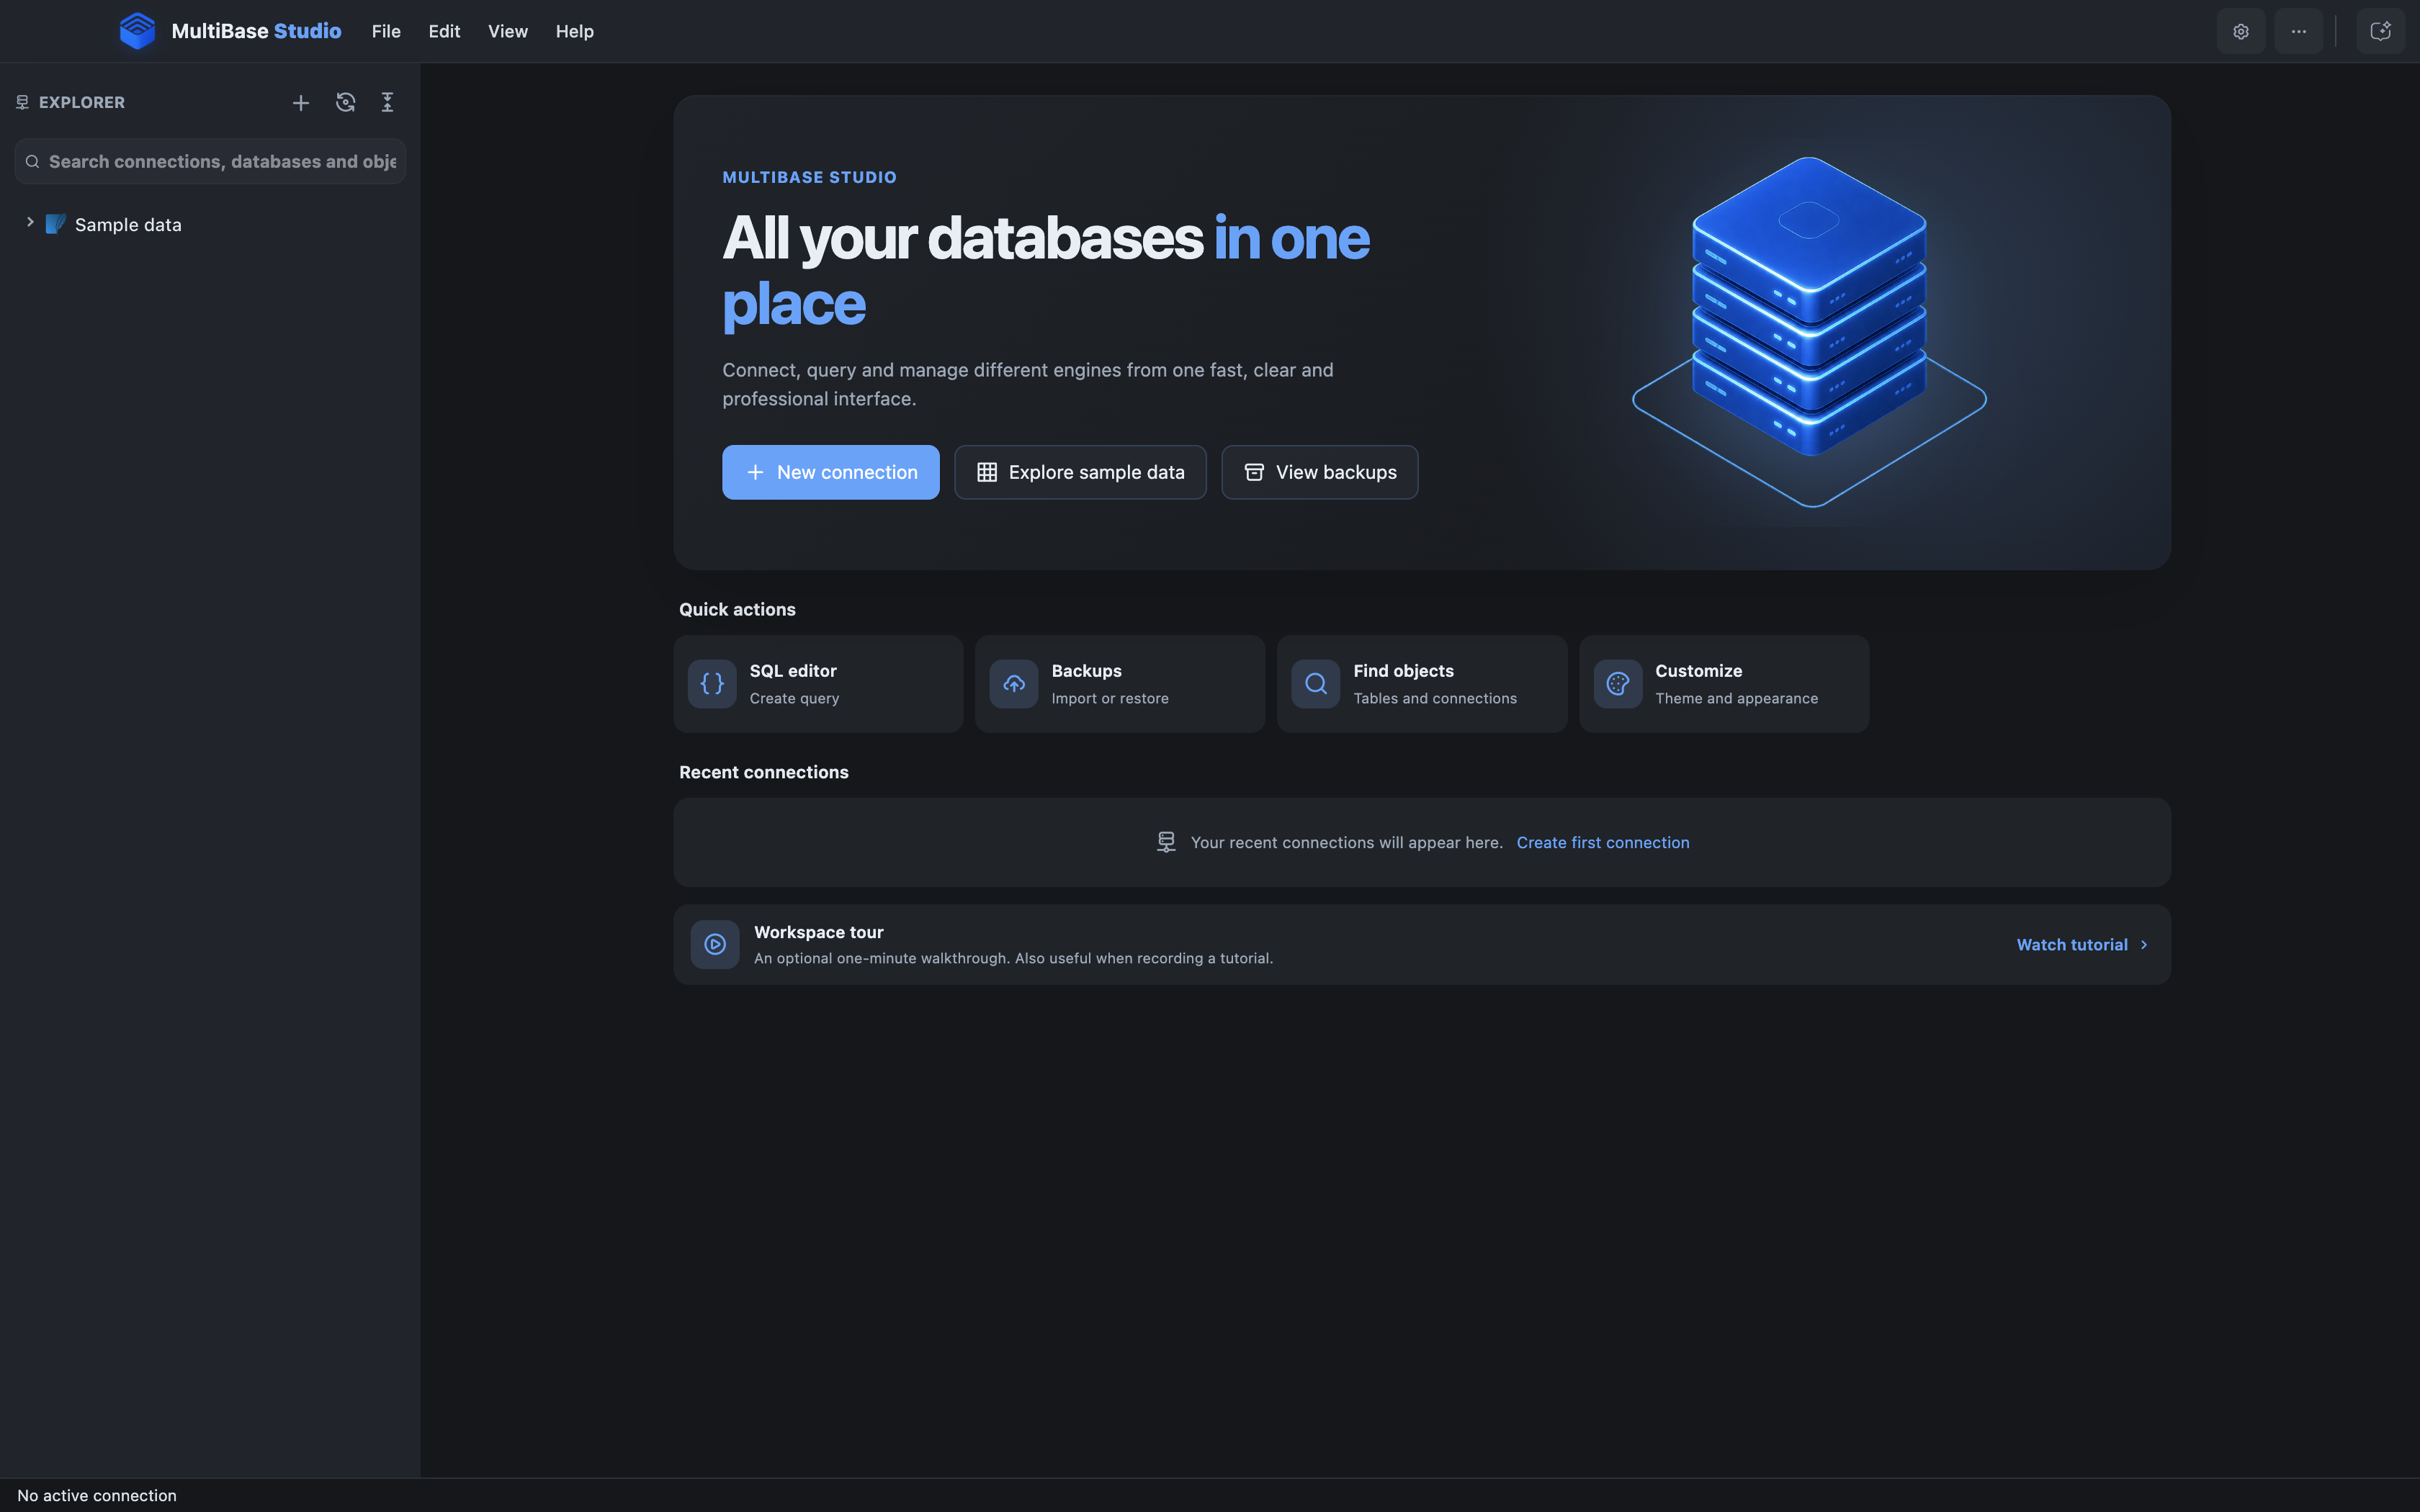Open the Backups import or restore card

(x=1120, y=684)
